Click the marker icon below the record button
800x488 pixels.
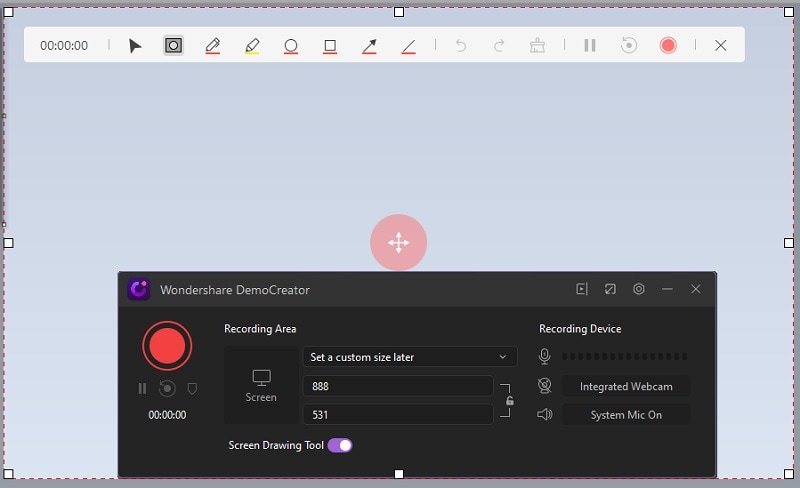coord(192,389)
